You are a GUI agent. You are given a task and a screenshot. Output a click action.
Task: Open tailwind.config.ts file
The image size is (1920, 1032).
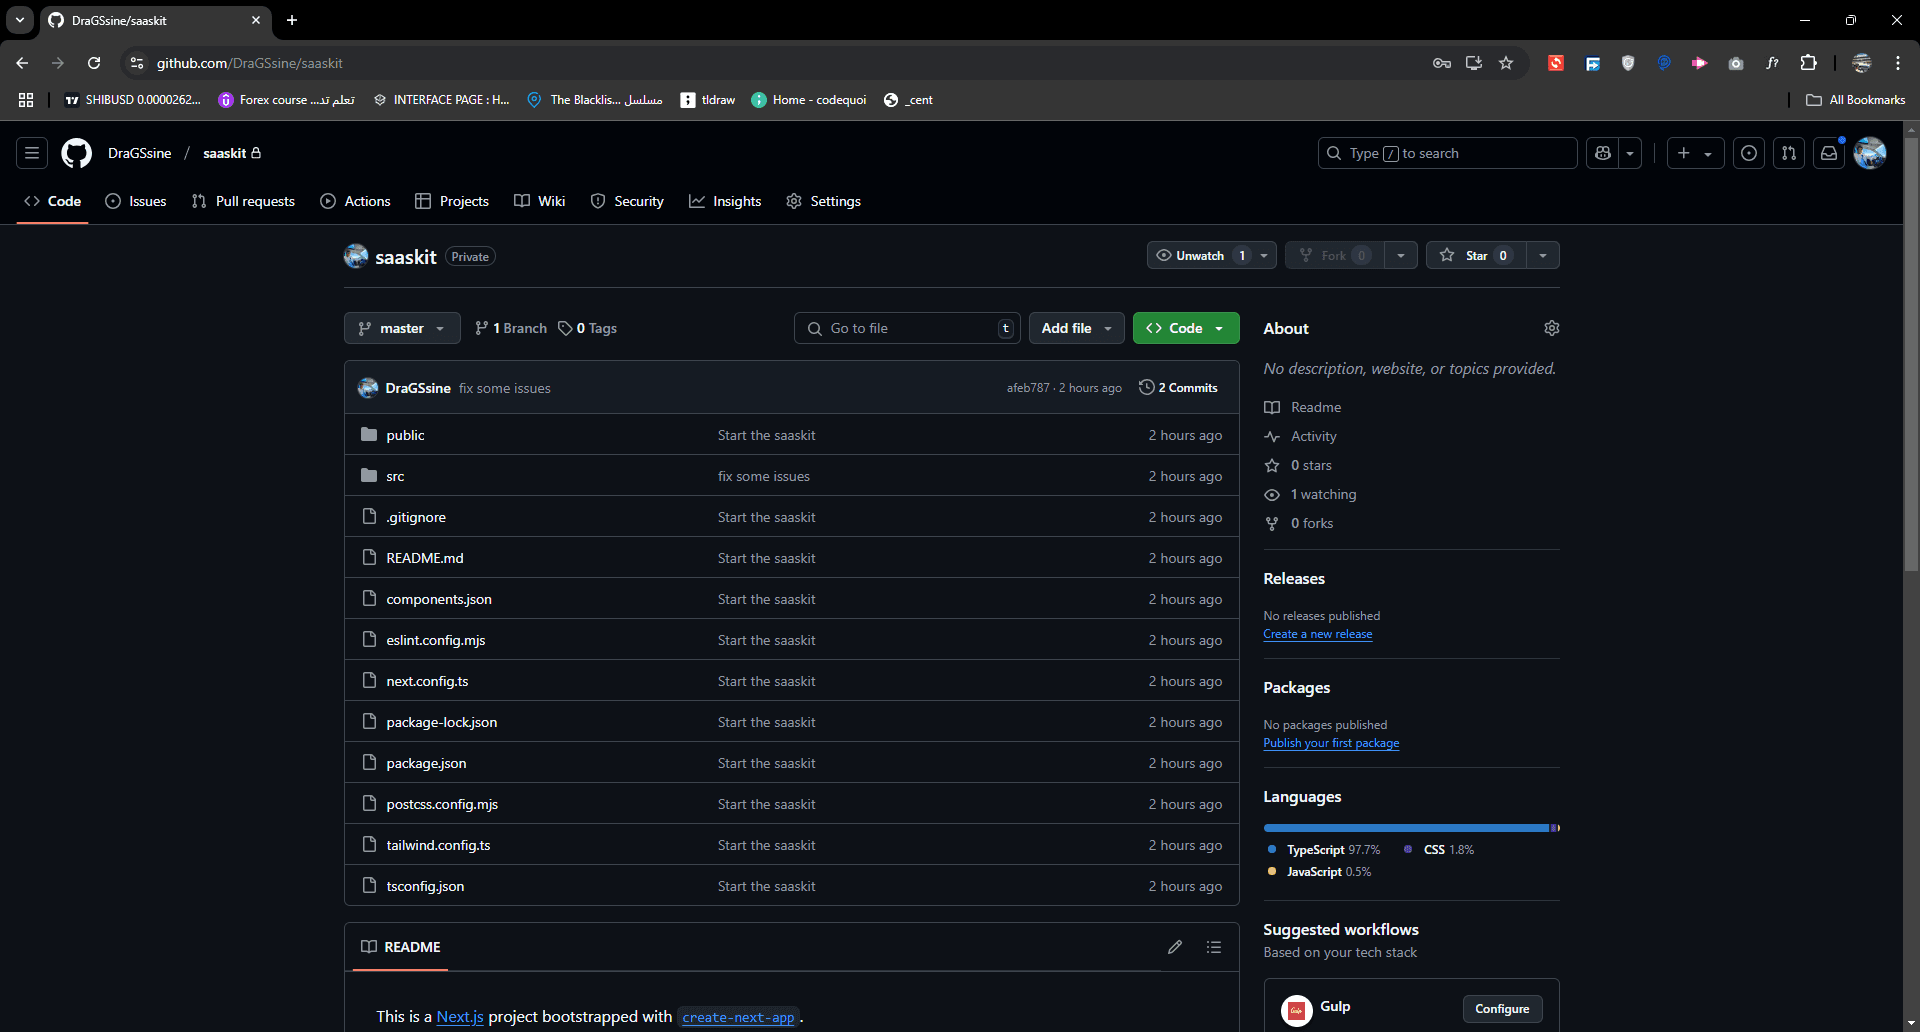[x=438, y=845]
